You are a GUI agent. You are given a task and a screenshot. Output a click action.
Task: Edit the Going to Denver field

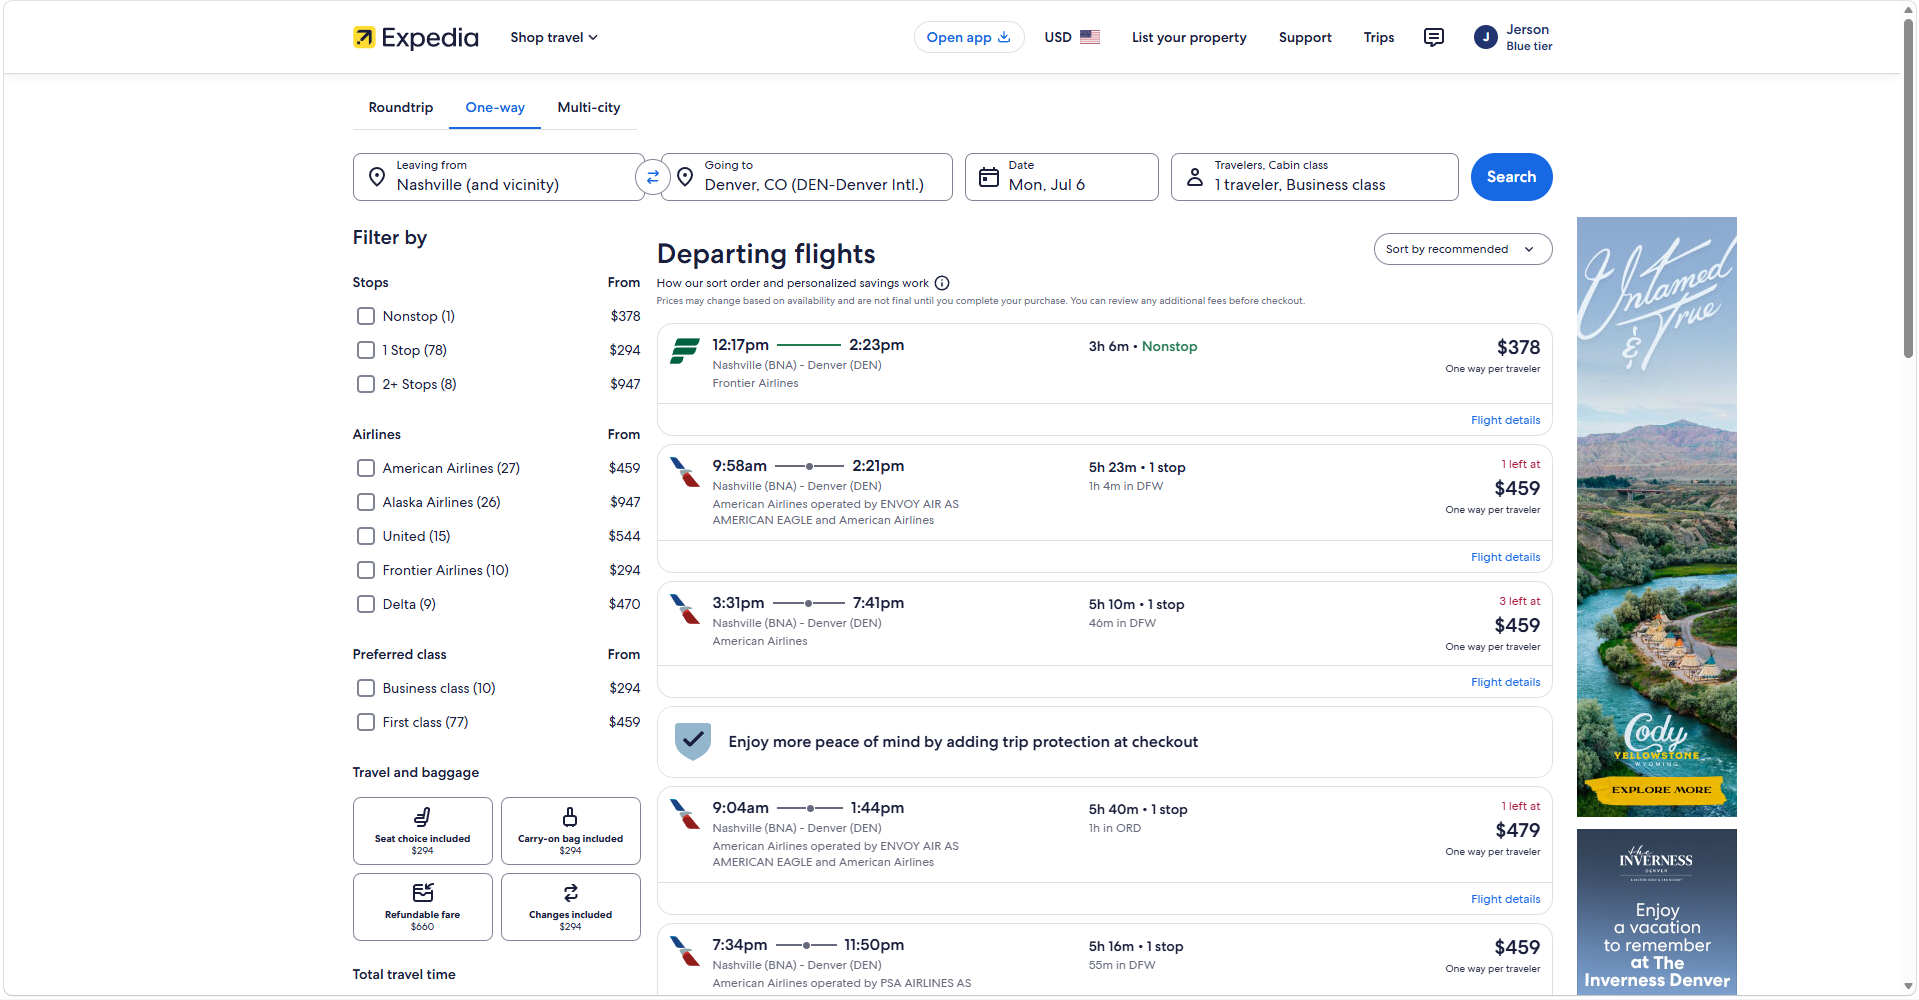coord(807,177)
